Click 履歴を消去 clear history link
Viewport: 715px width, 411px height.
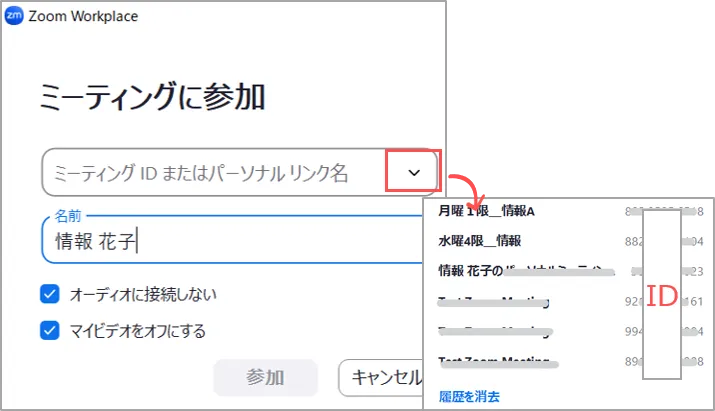click(469, 396)
